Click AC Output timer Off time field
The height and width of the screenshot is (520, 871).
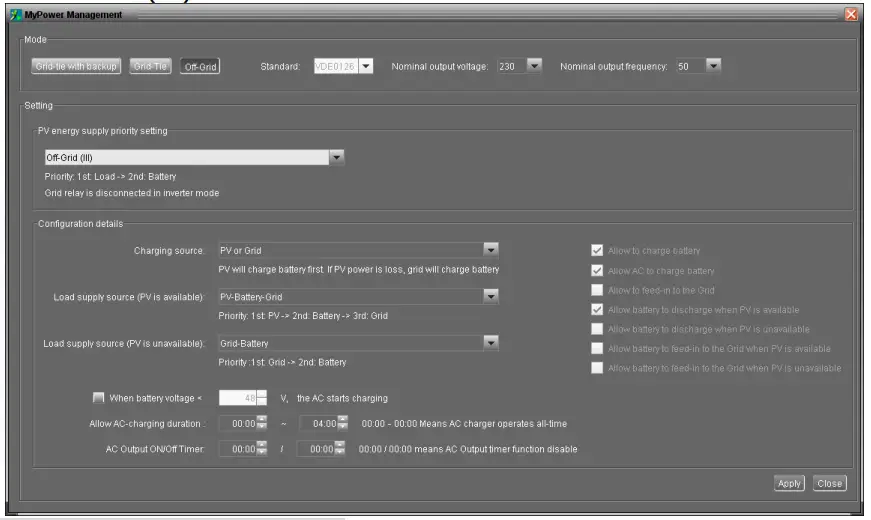point(316,449)
